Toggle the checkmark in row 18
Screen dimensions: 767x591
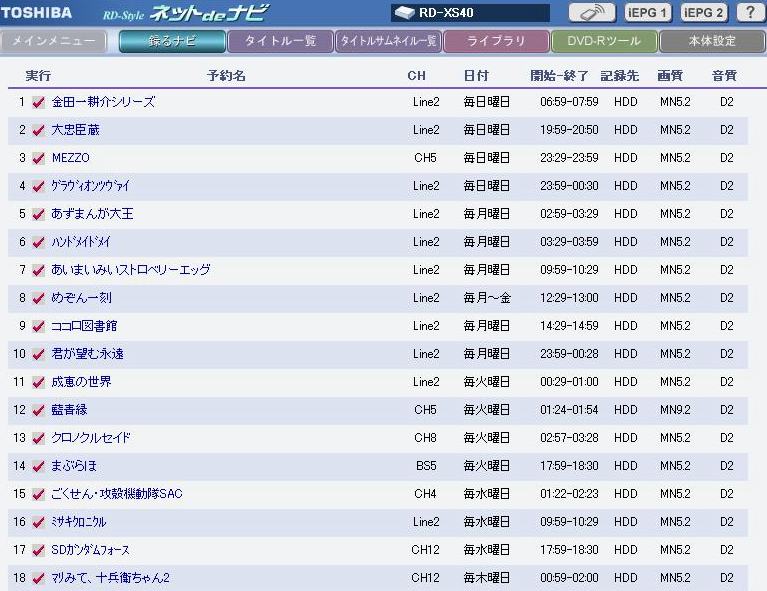[x=38, y=578]
